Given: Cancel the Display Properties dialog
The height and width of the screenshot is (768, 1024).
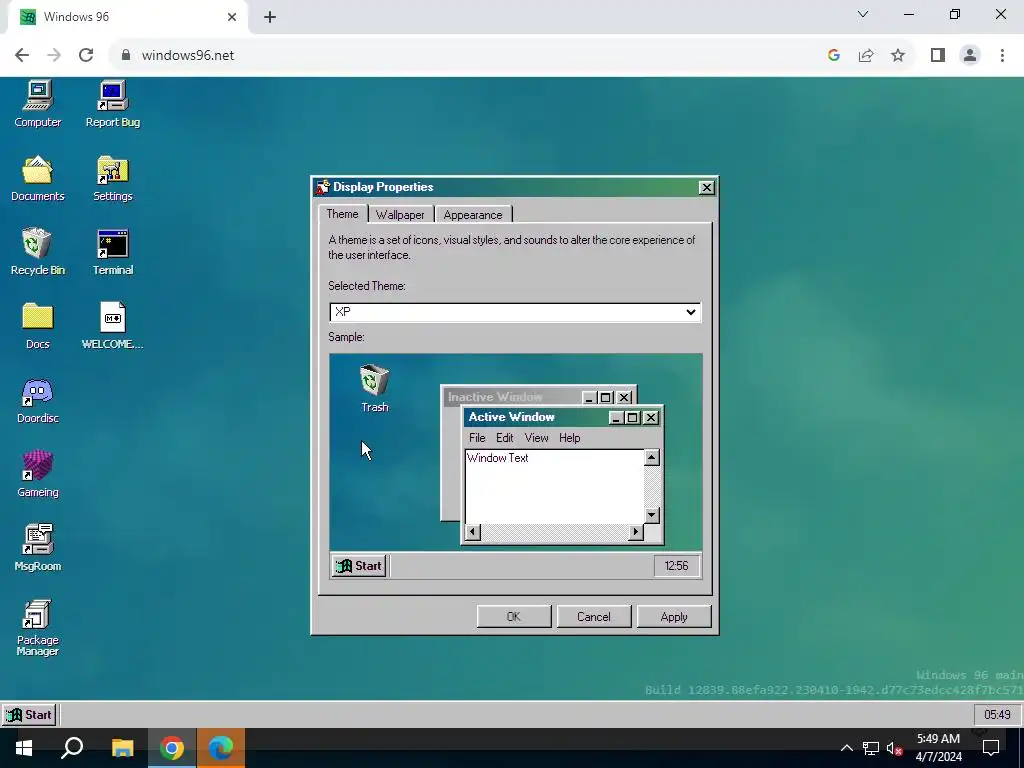Looking at the screenshot, I should pos(594,617).
